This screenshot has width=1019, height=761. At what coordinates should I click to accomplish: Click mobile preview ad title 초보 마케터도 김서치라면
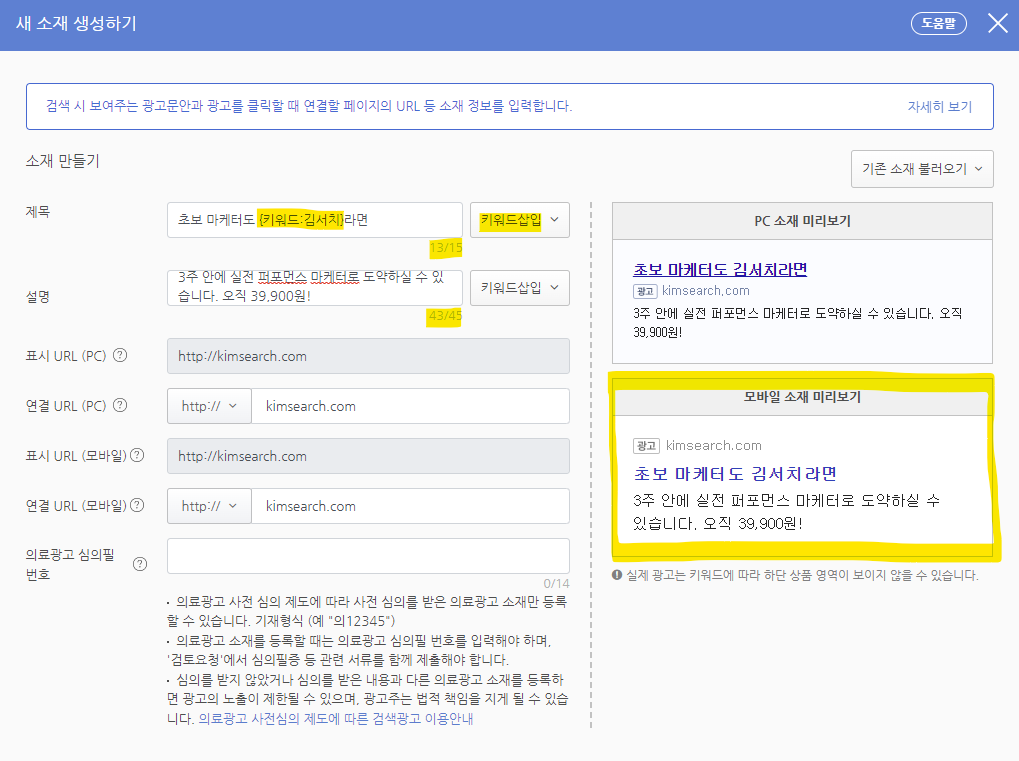point(735,474)
